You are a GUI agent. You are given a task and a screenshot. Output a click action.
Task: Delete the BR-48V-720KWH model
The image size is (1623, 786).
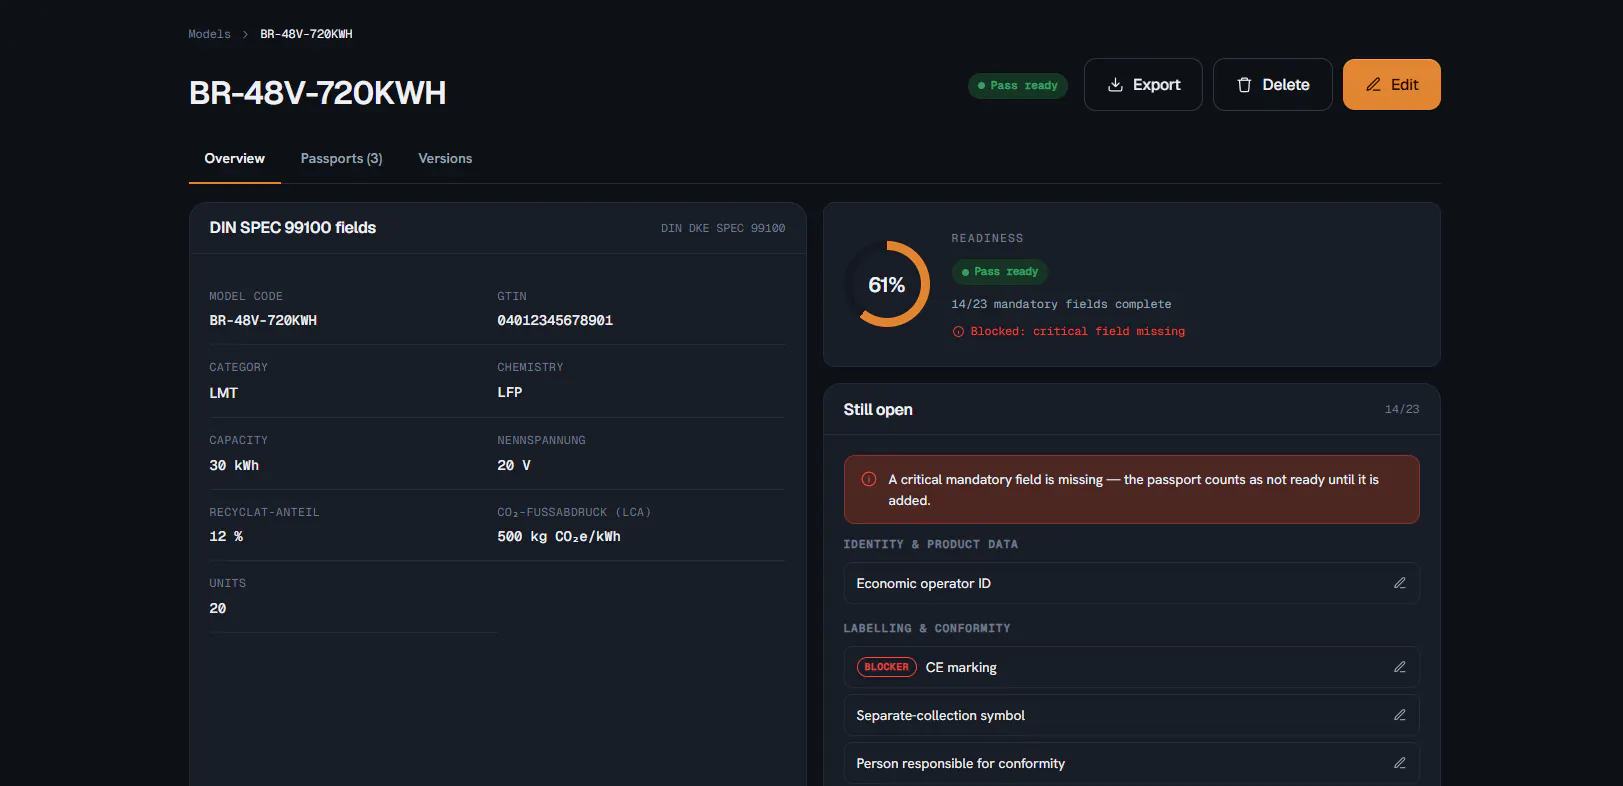pyautogui.click(x=1272, y=85)
